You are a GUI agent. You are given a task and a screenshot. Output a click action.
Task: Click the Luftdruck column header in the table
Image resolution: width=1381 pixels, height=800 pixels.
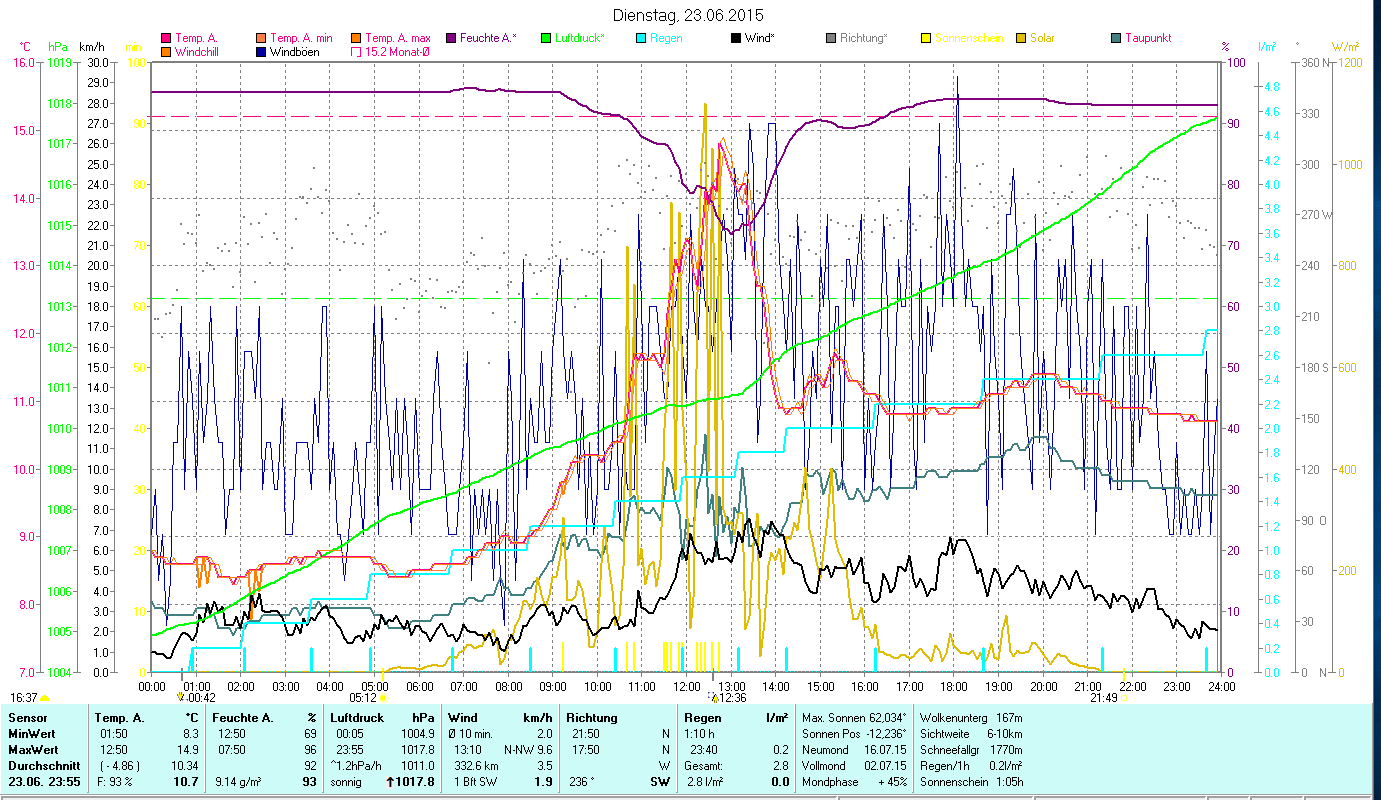357,717
